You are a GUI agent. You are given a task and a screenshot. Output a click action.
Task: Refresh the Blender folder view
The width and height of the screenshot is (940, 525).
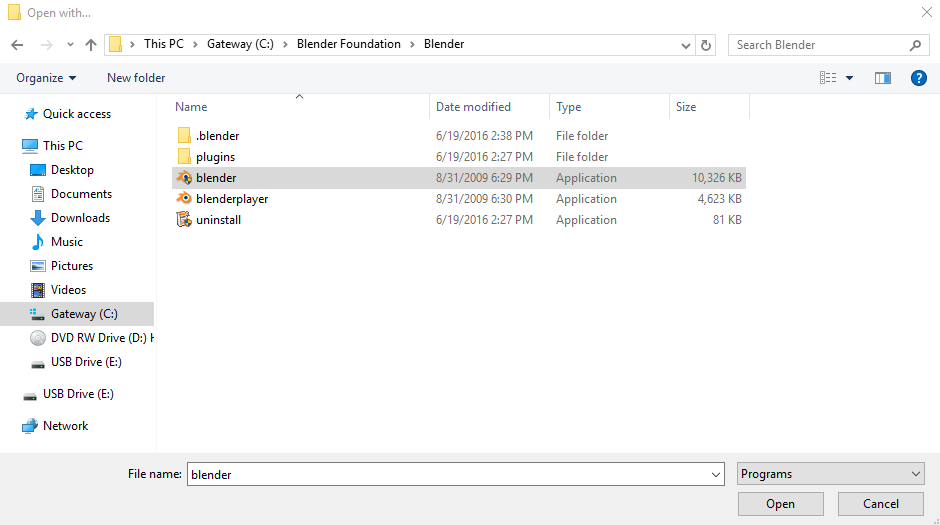pos(706,46)
